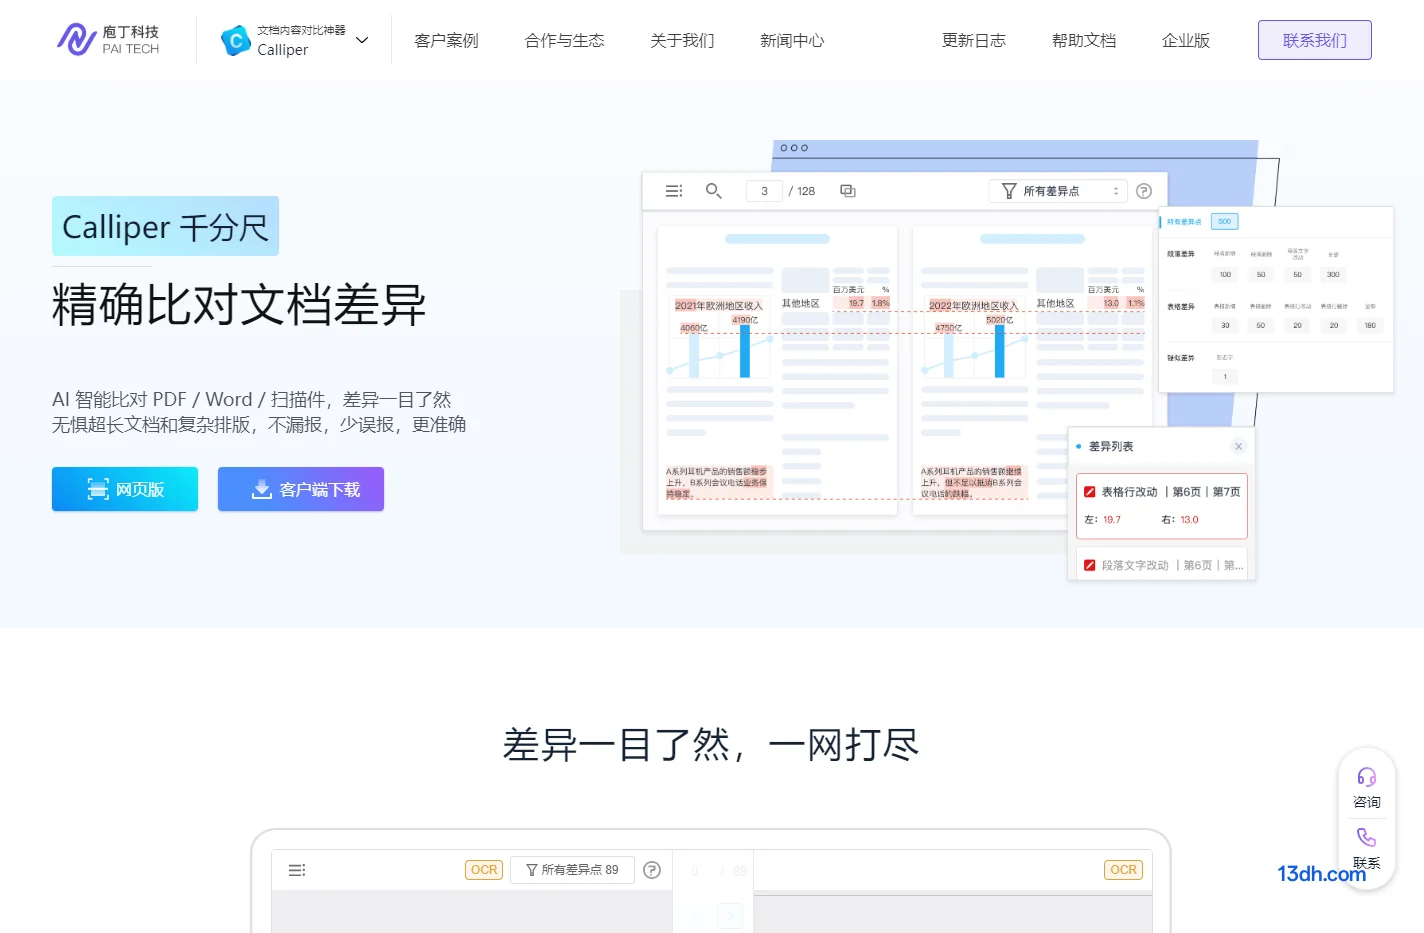The height and width of the screenshot is (933, 1424).
Task: Open the 关于我们 menu item
Action: pos(682,40)
